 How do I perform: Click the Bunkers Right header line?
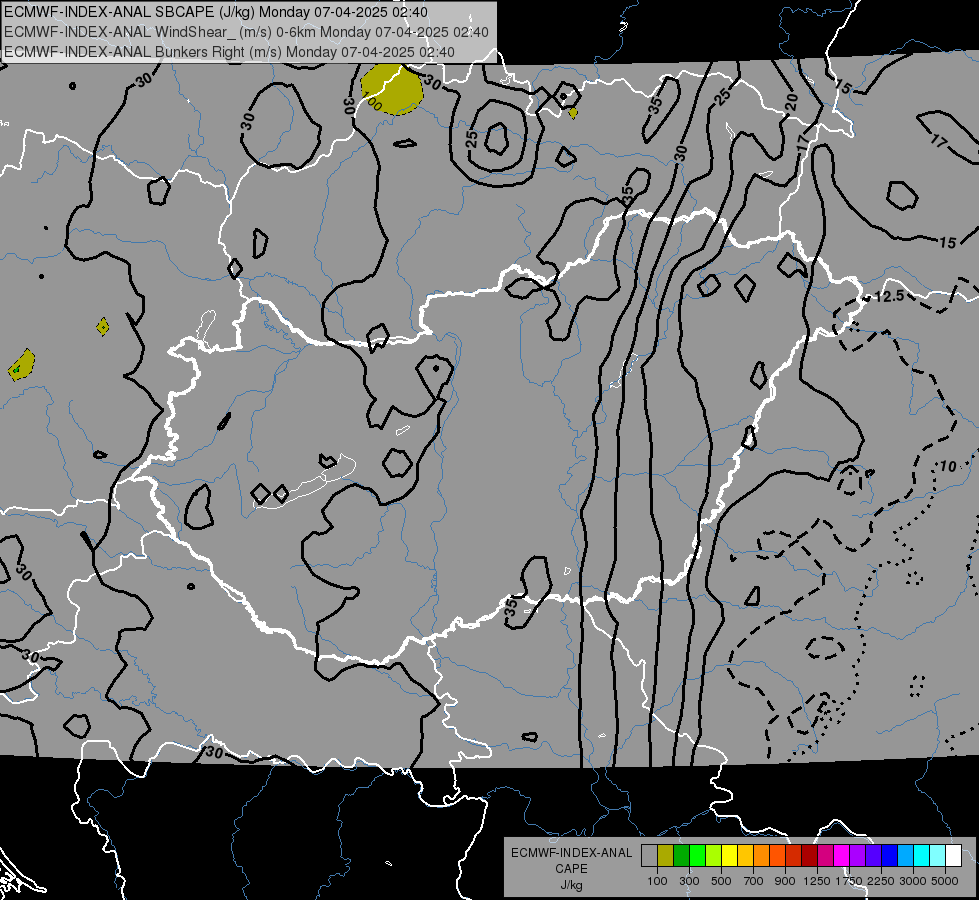229,52
